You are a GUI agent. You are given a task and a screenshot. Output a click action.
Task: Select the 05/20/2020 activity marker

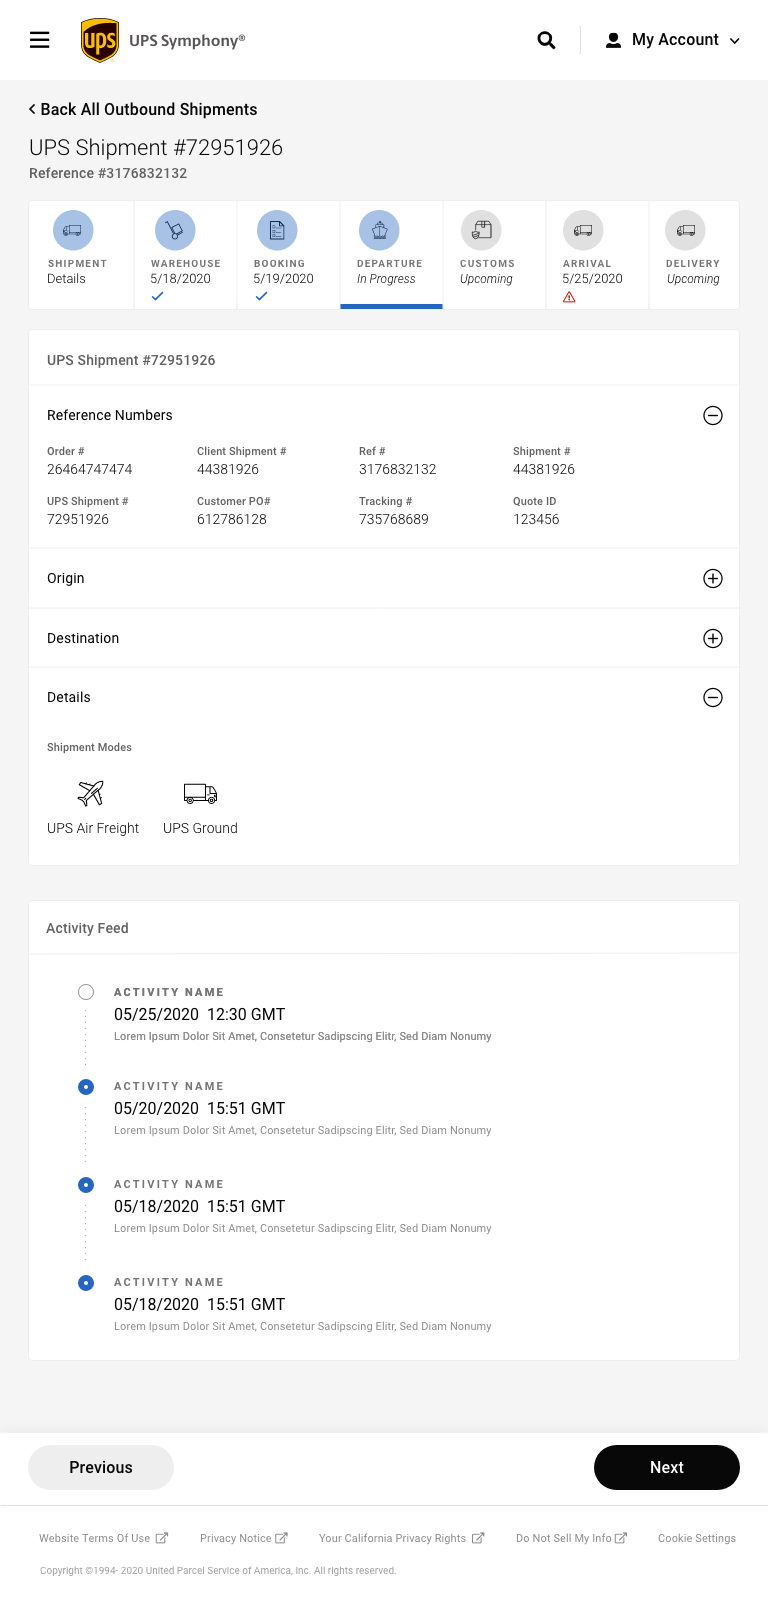(86, 1086)
